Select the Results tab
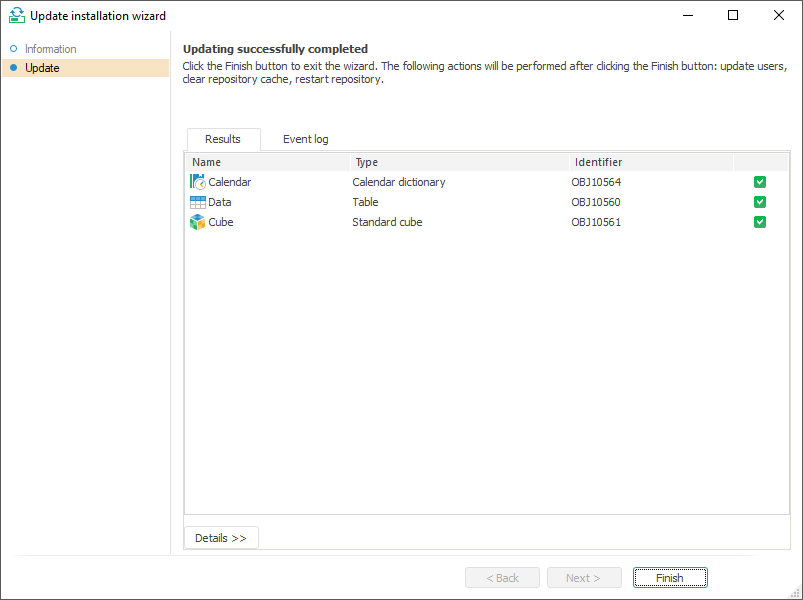 [223, 139]
